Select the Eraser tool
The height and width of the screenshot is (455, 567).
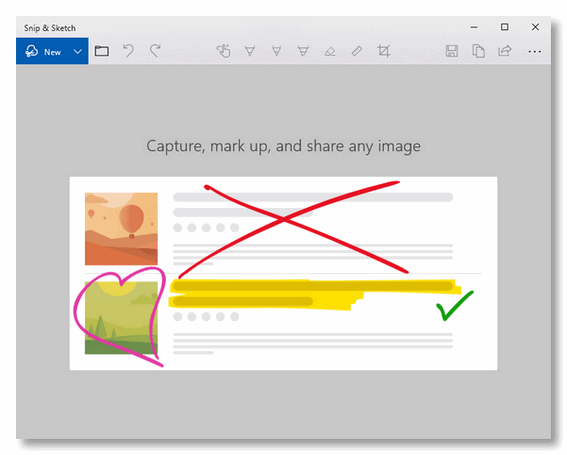330,52
